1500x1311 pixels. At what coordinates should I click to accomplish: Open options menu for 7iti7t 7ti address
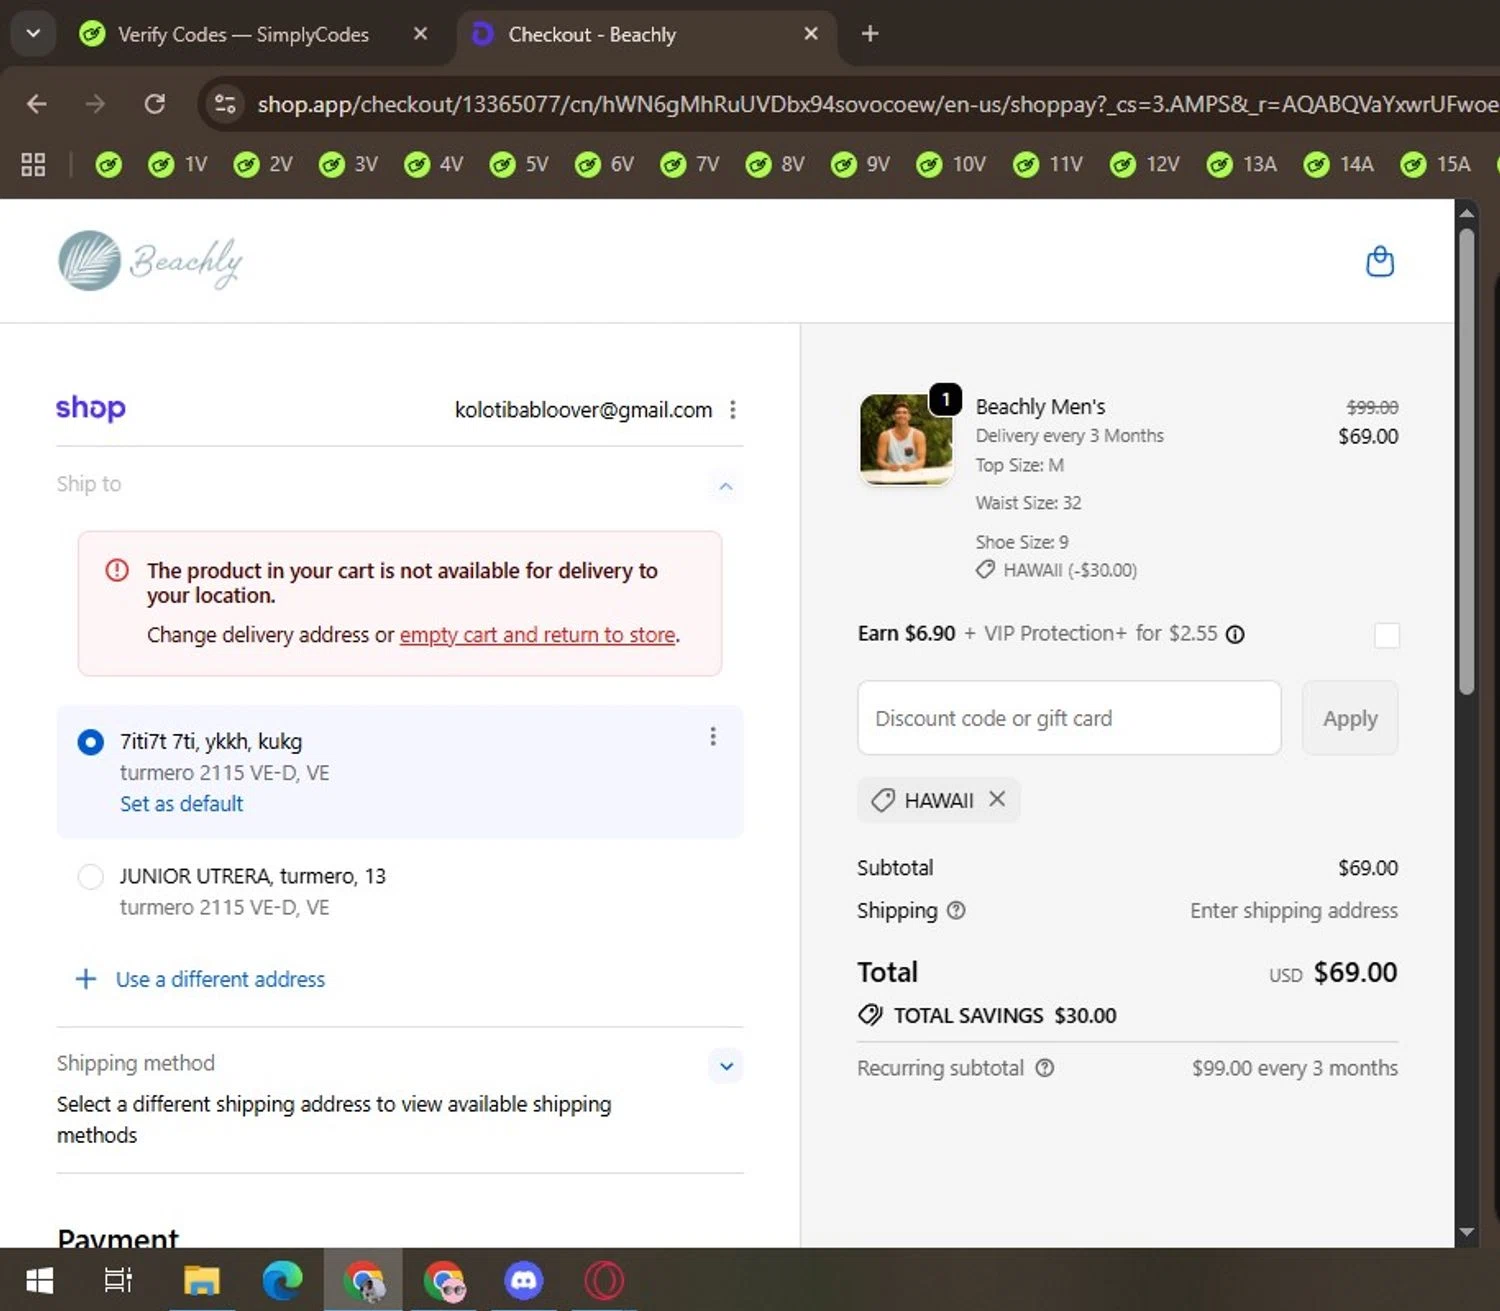(713, 737)
